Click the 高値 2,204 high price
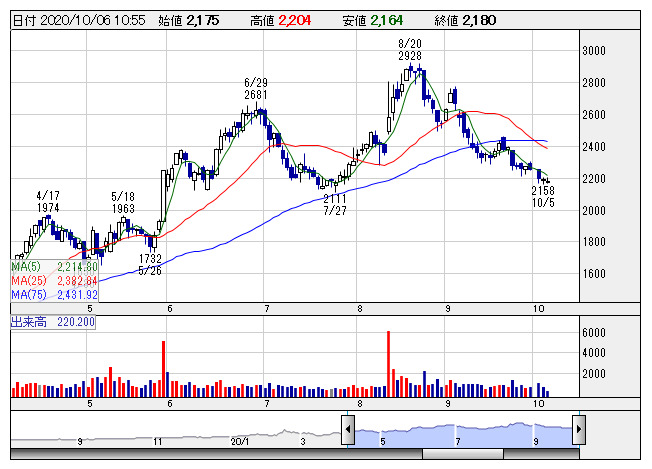Viewport: 652px width, 469px height. pos(280,20)
